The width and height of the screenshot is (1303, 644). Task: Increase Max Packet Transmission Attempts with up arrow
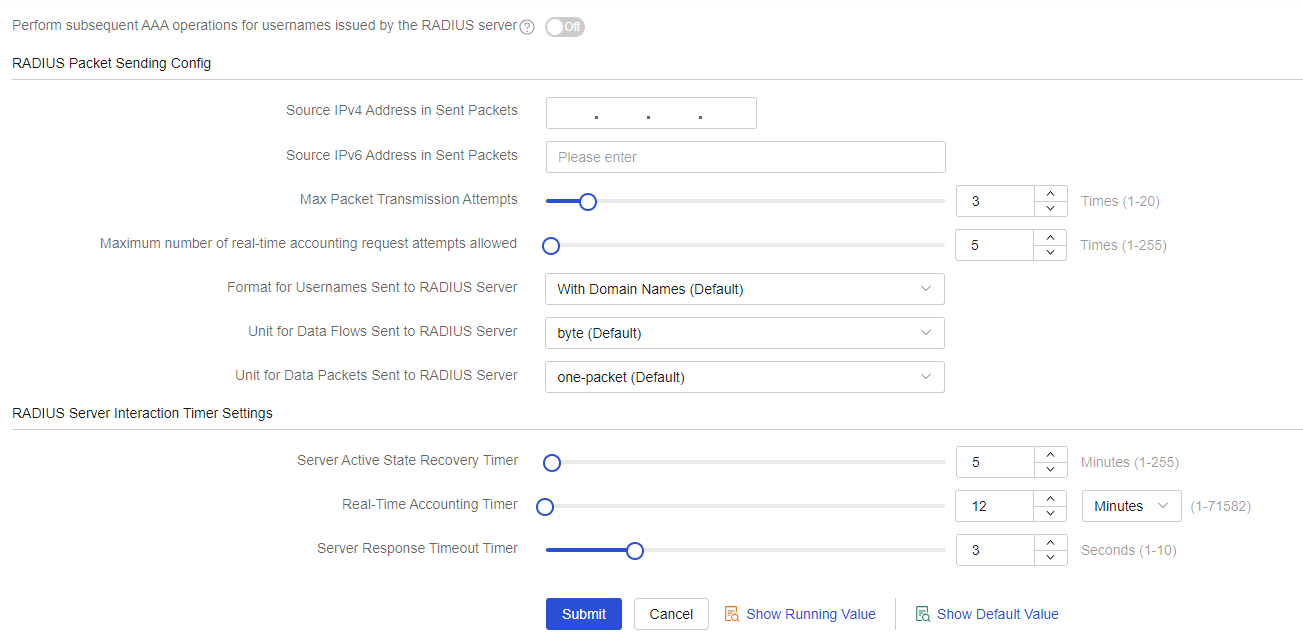pyautogui.click(x=1050, y=194)
